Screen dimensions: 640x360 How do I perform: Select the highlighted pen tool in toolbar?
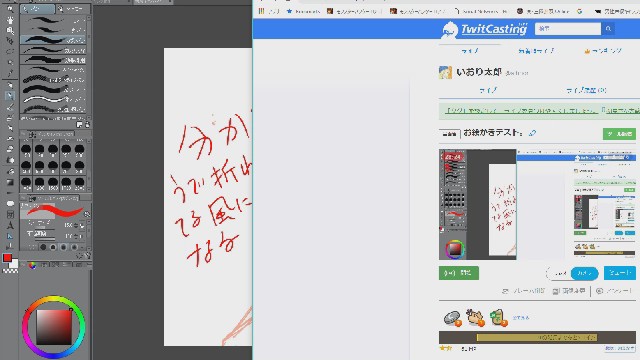tap(10, 96)
